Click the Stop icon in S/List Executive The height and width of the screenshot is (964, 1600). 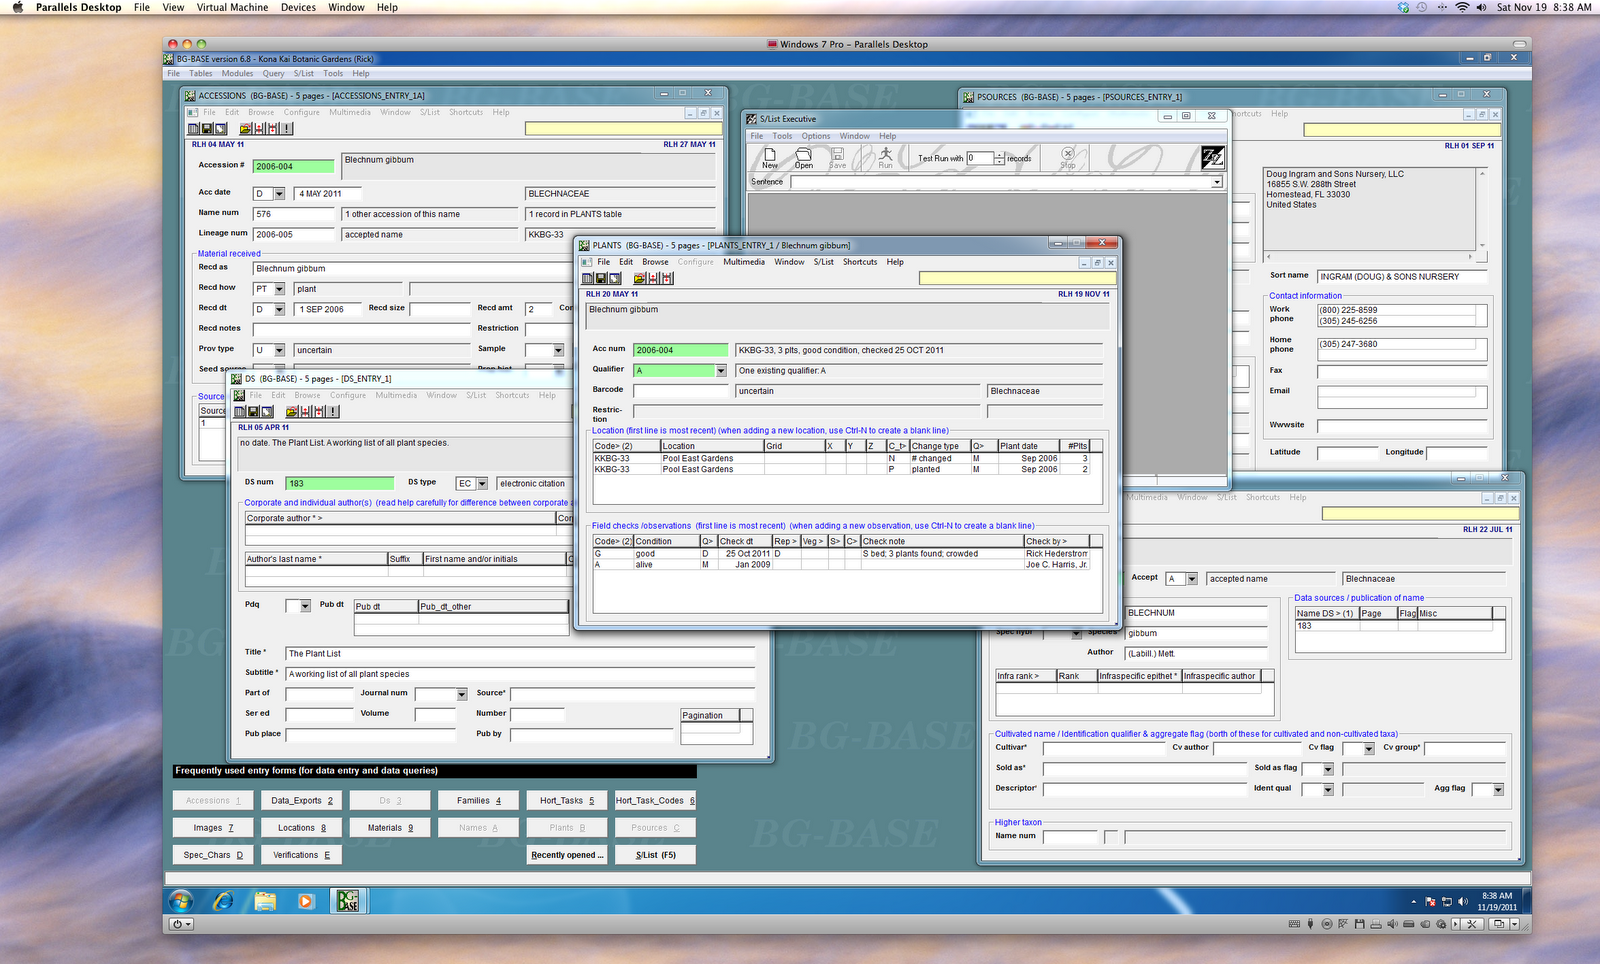click(1067, 156)
